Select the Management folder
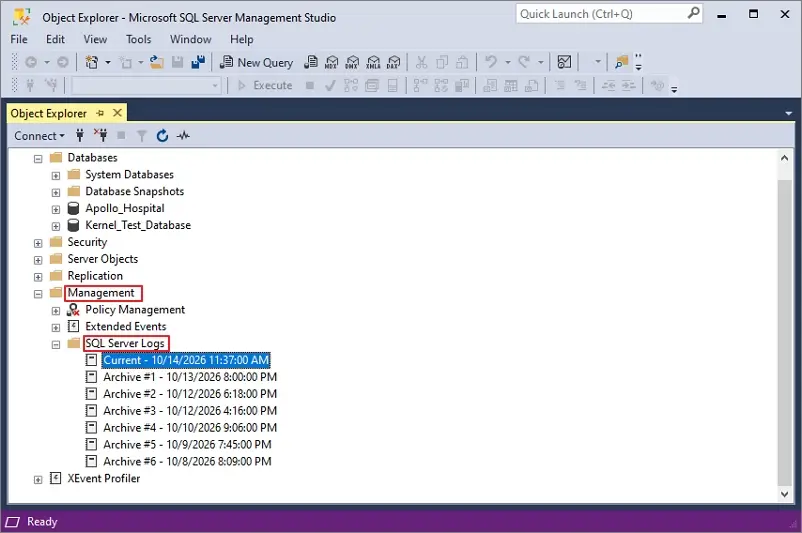Viewport: 802px width, 533px height. pos(101,293)
